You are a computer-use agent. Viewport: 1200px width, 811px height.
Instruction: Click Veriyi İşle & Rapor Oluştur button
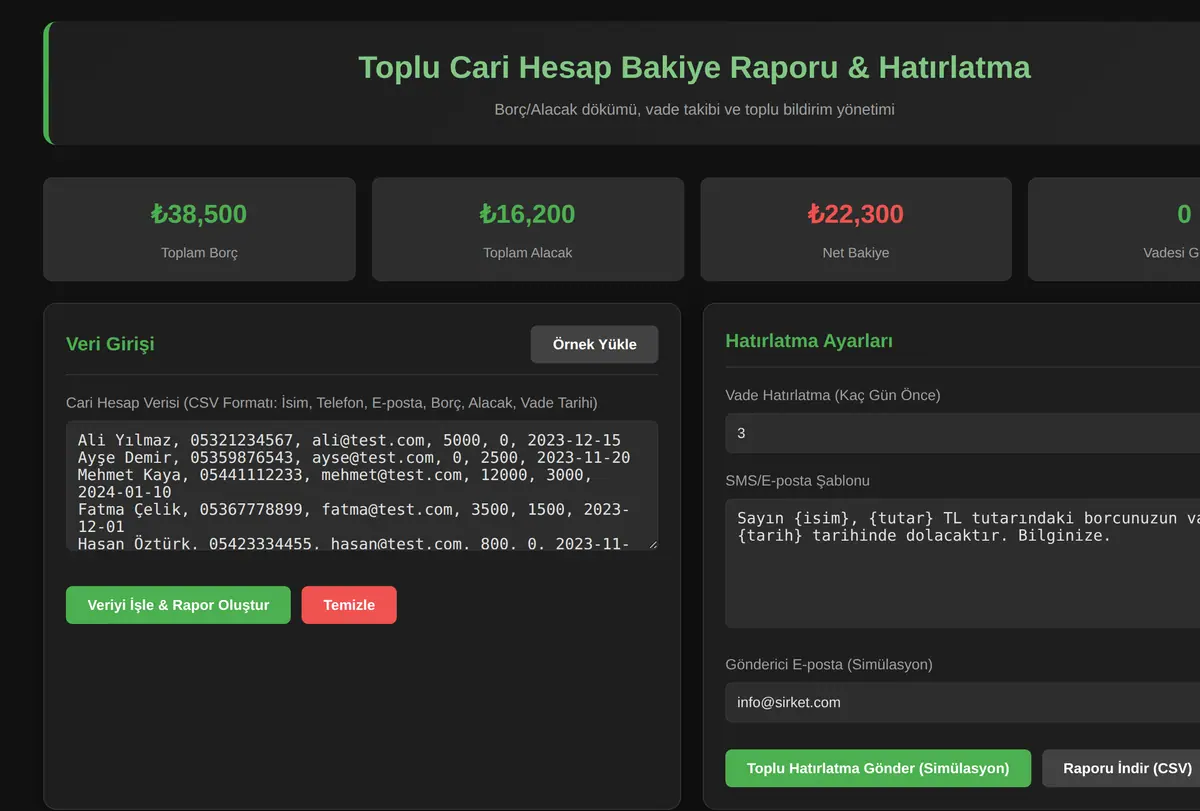tap(178, 605)
